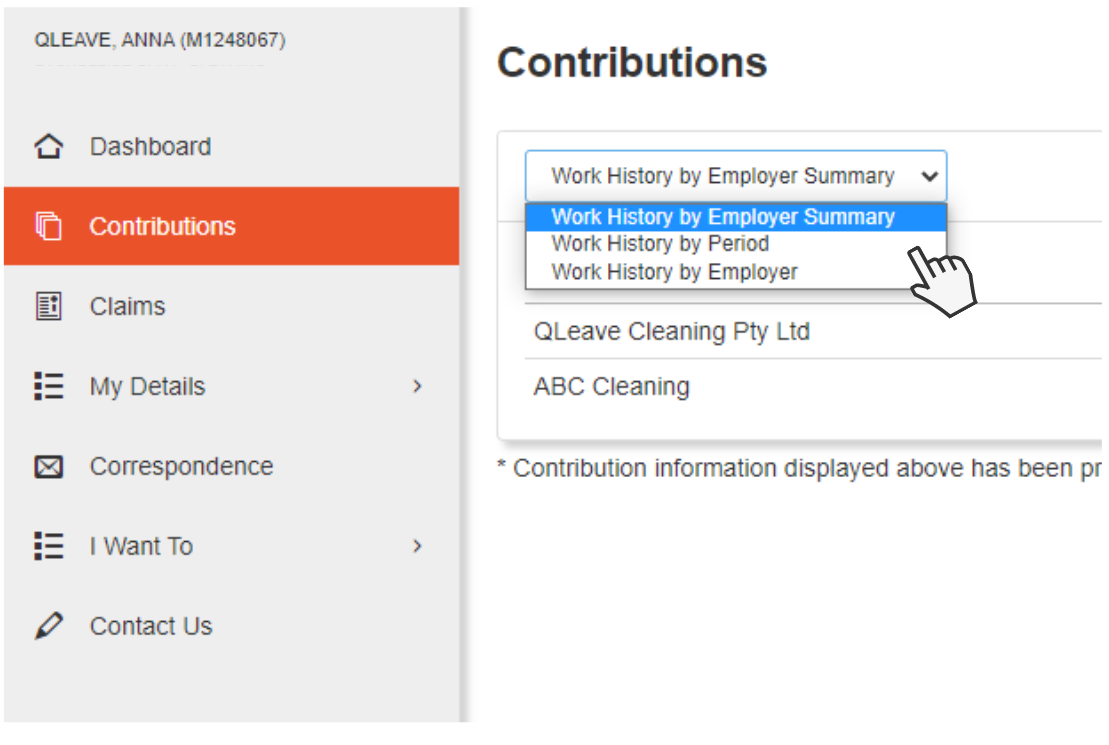The width and height of the screenshot is (1109, 745).
Task: Click the I Want To list icon
Action: point(48,547)
